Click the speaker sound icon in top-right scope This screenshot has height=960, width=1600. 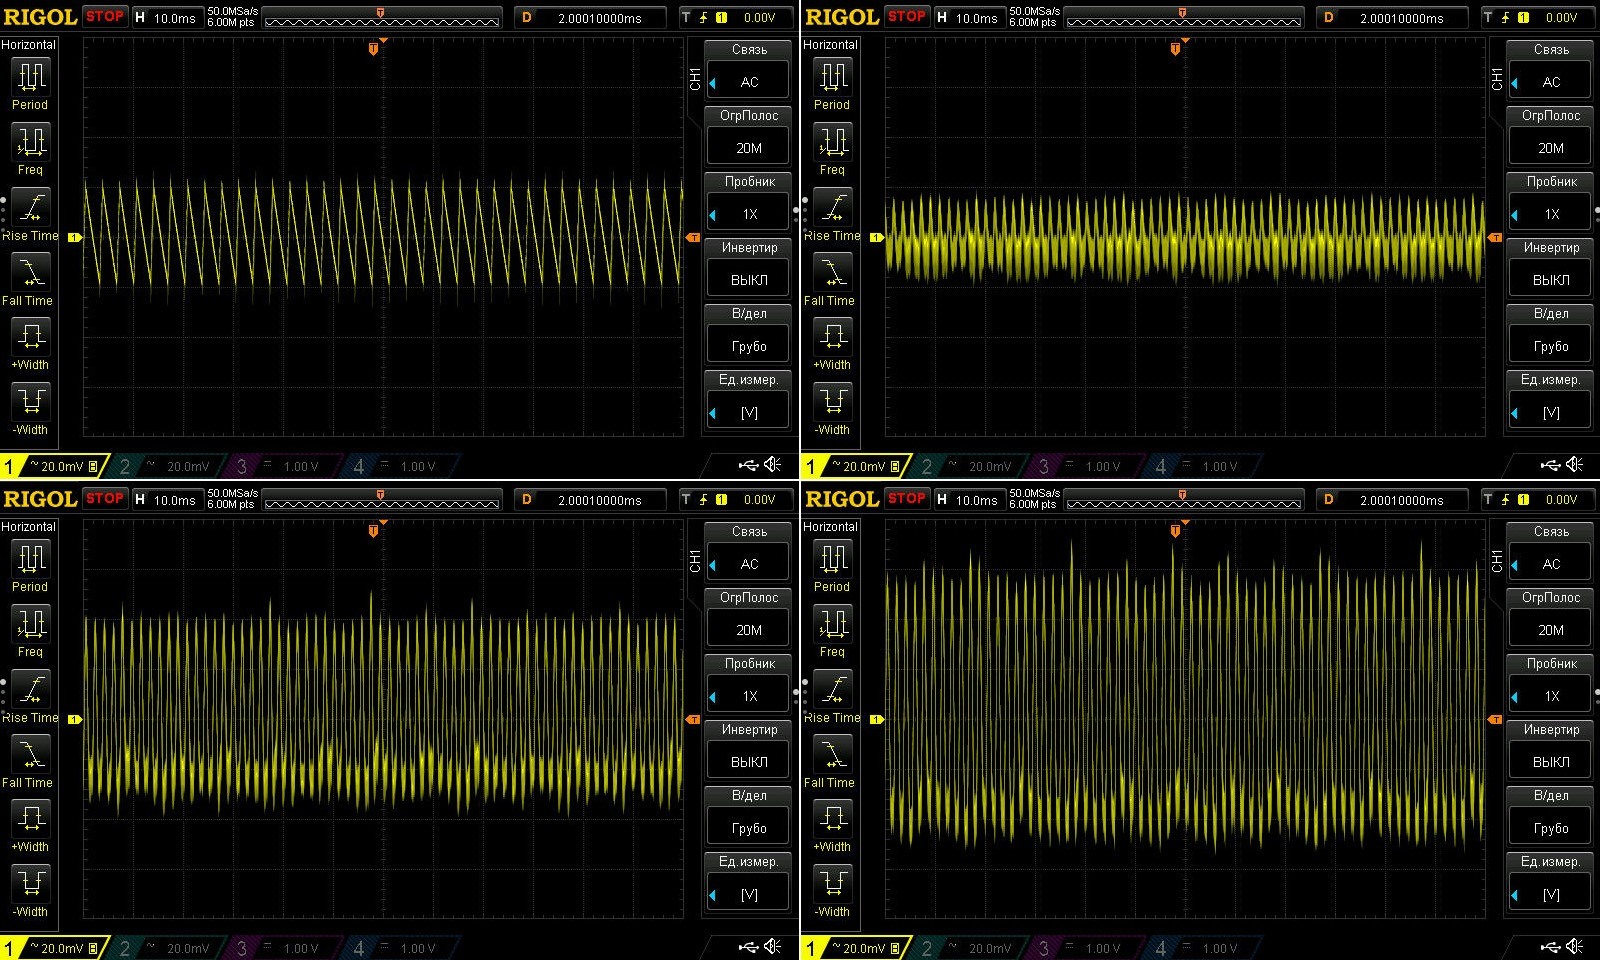click(x=1575, y=465)
